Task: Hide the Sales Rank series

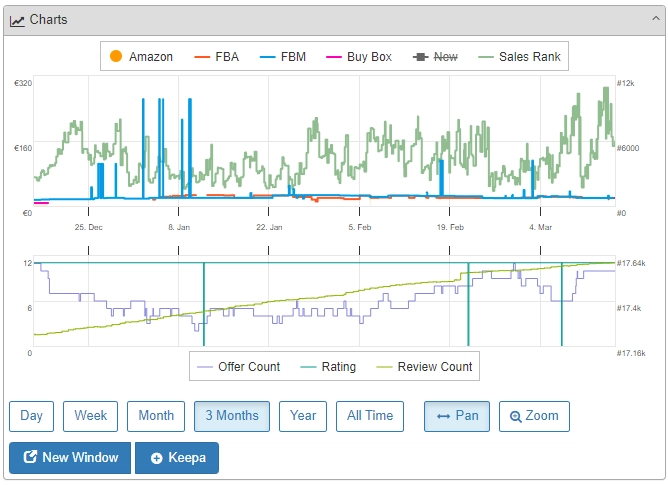Action: pyautogui.click(x=519, y=57)
